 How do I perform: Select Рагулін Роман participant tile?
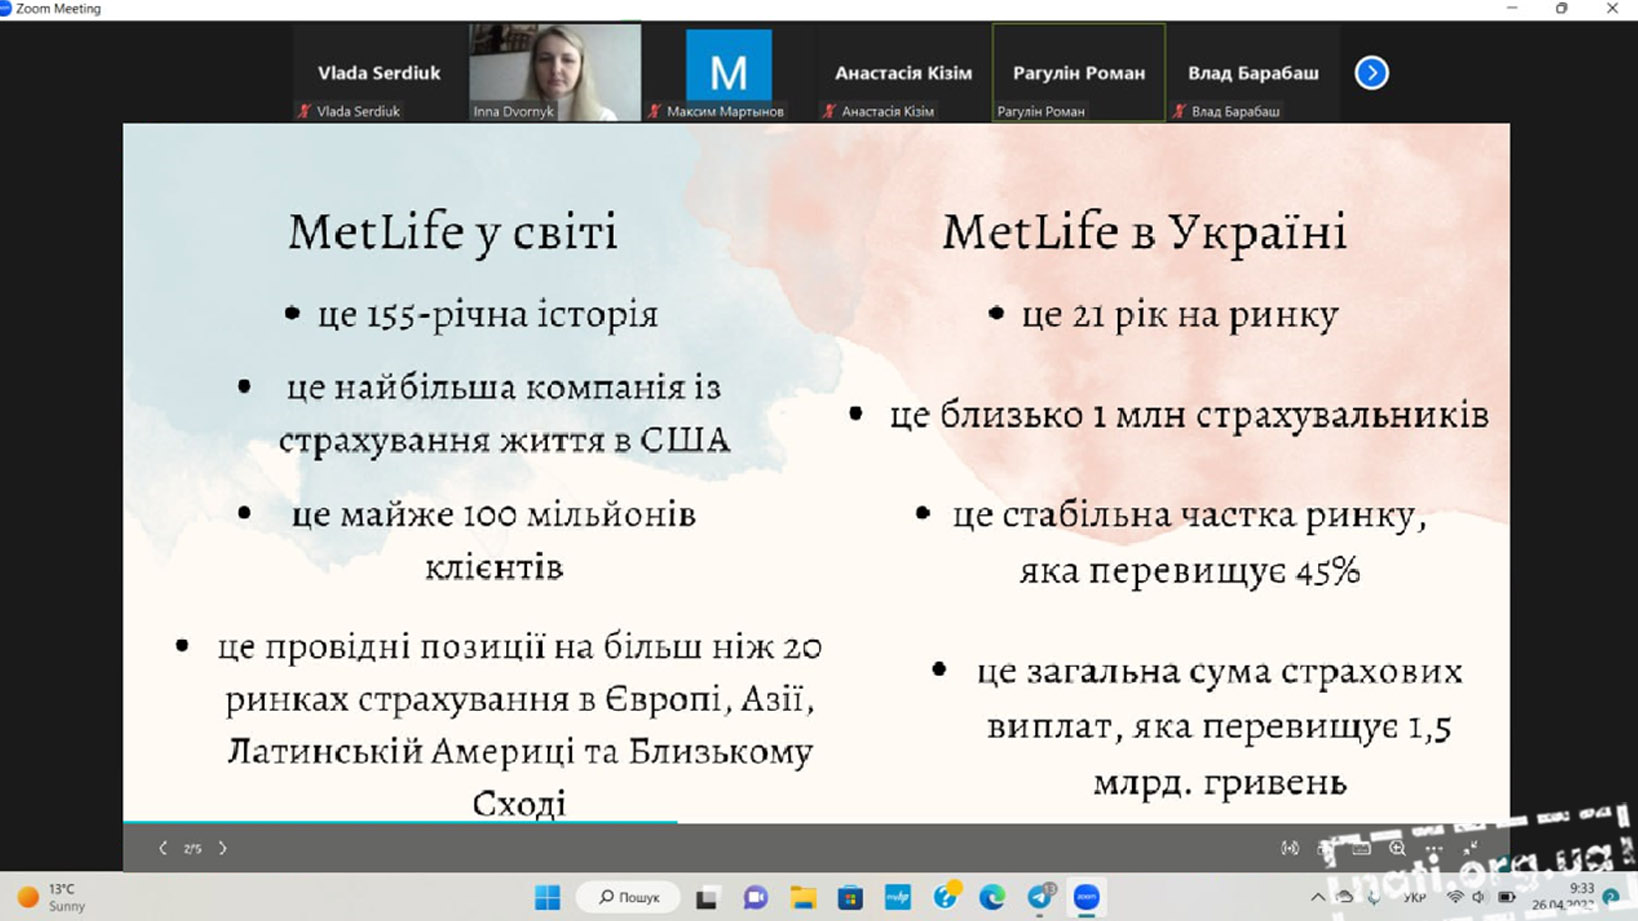pos(1078,72)
